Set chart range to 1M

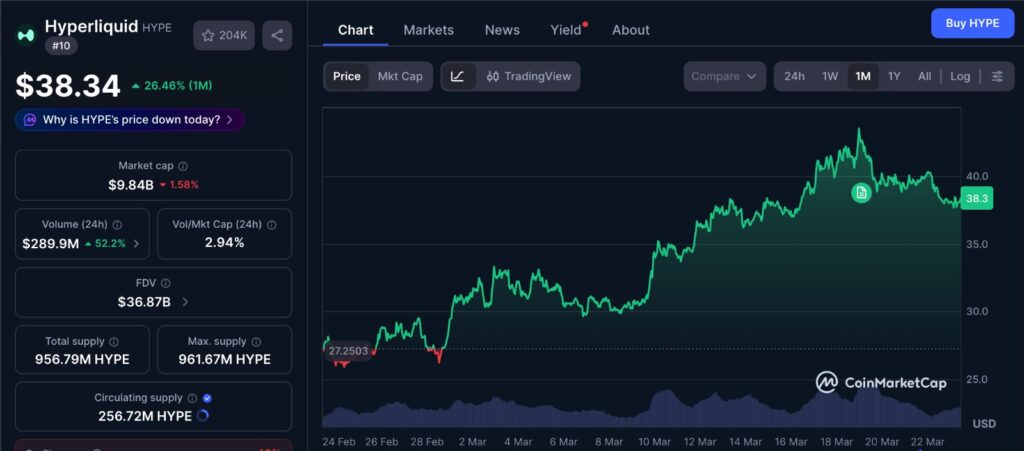pos(863,76)
